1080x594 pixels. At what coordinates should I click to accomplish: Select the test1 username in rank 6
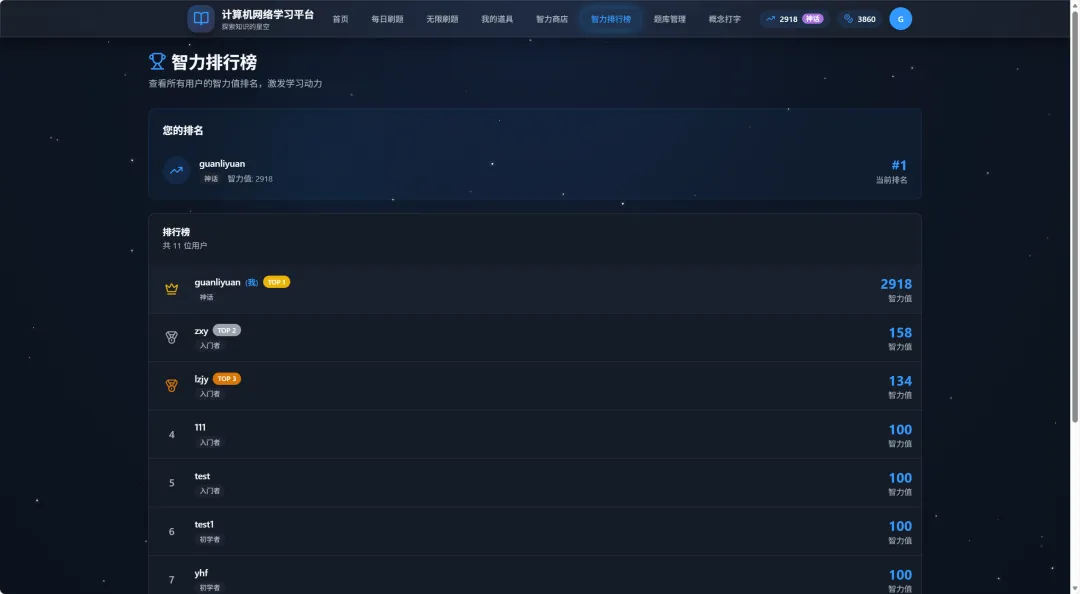(204, 524)
